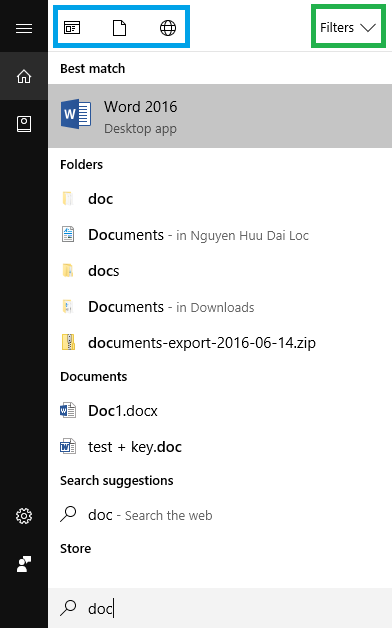The height and width of the screenshot is (628, 392).
Task: Click the Feedback person icon
Action: [24, 564]
